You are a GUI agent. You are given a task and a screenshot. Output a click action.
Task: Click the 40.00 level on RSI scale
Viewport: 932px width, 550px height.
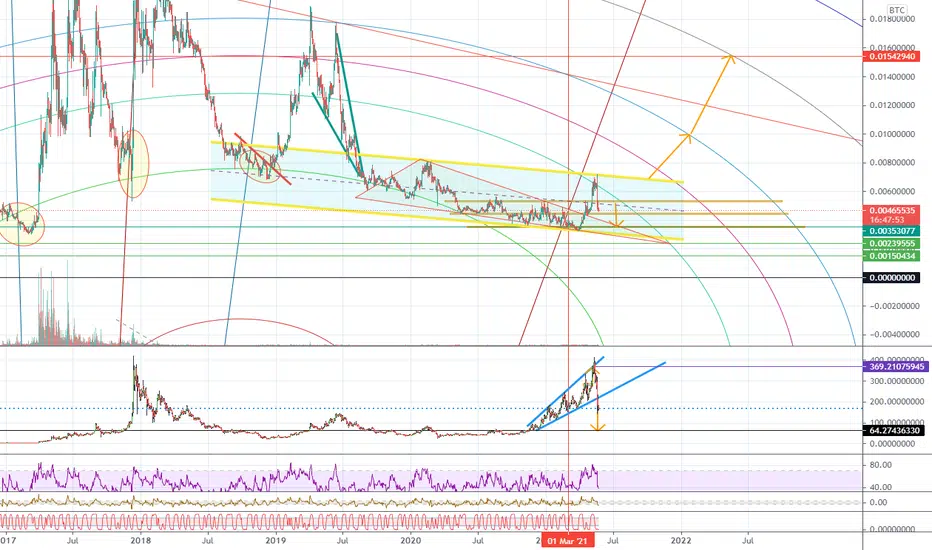point(880,487)
